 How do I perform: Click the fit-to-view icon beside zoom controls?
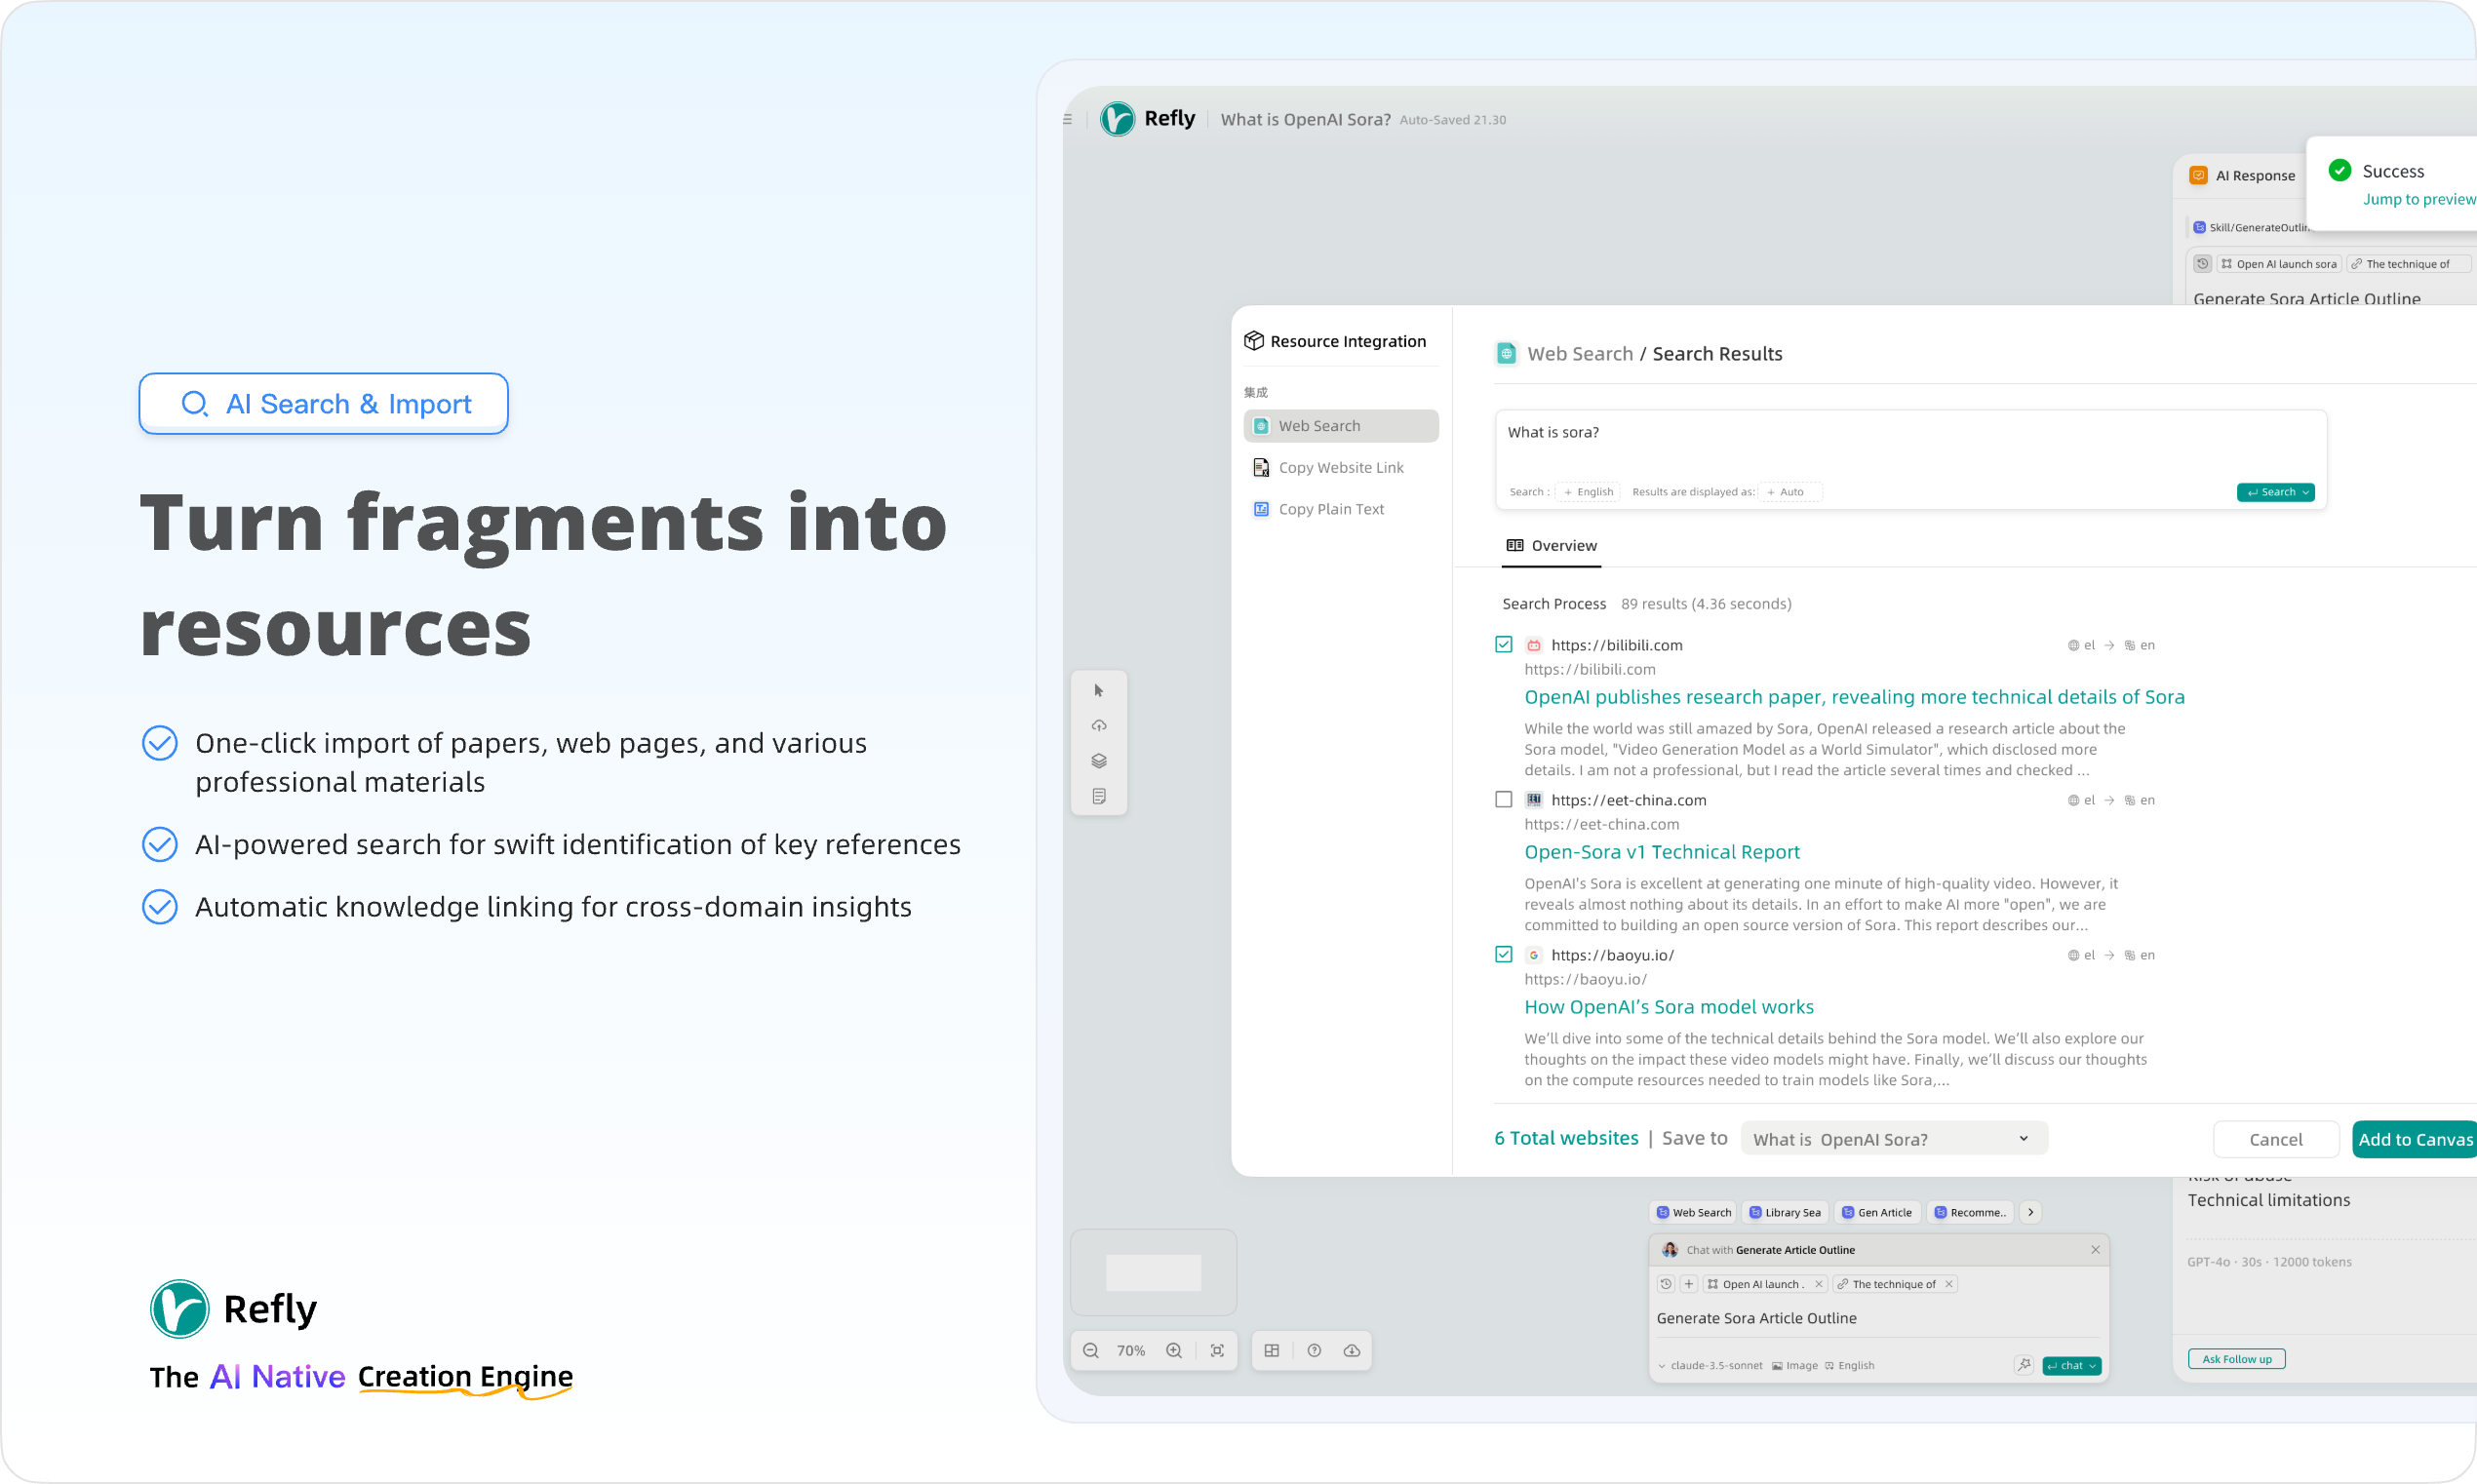click(x=1217, y=1351)
